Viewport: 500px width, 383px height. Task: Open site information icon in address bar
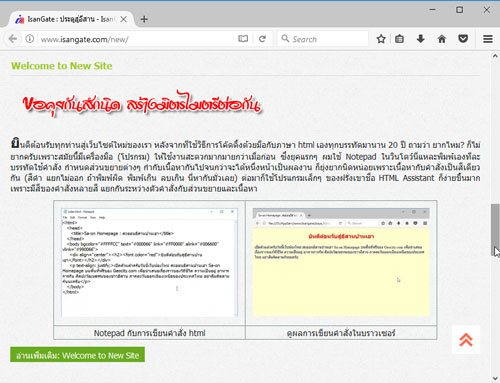click(x=30, y=39)
